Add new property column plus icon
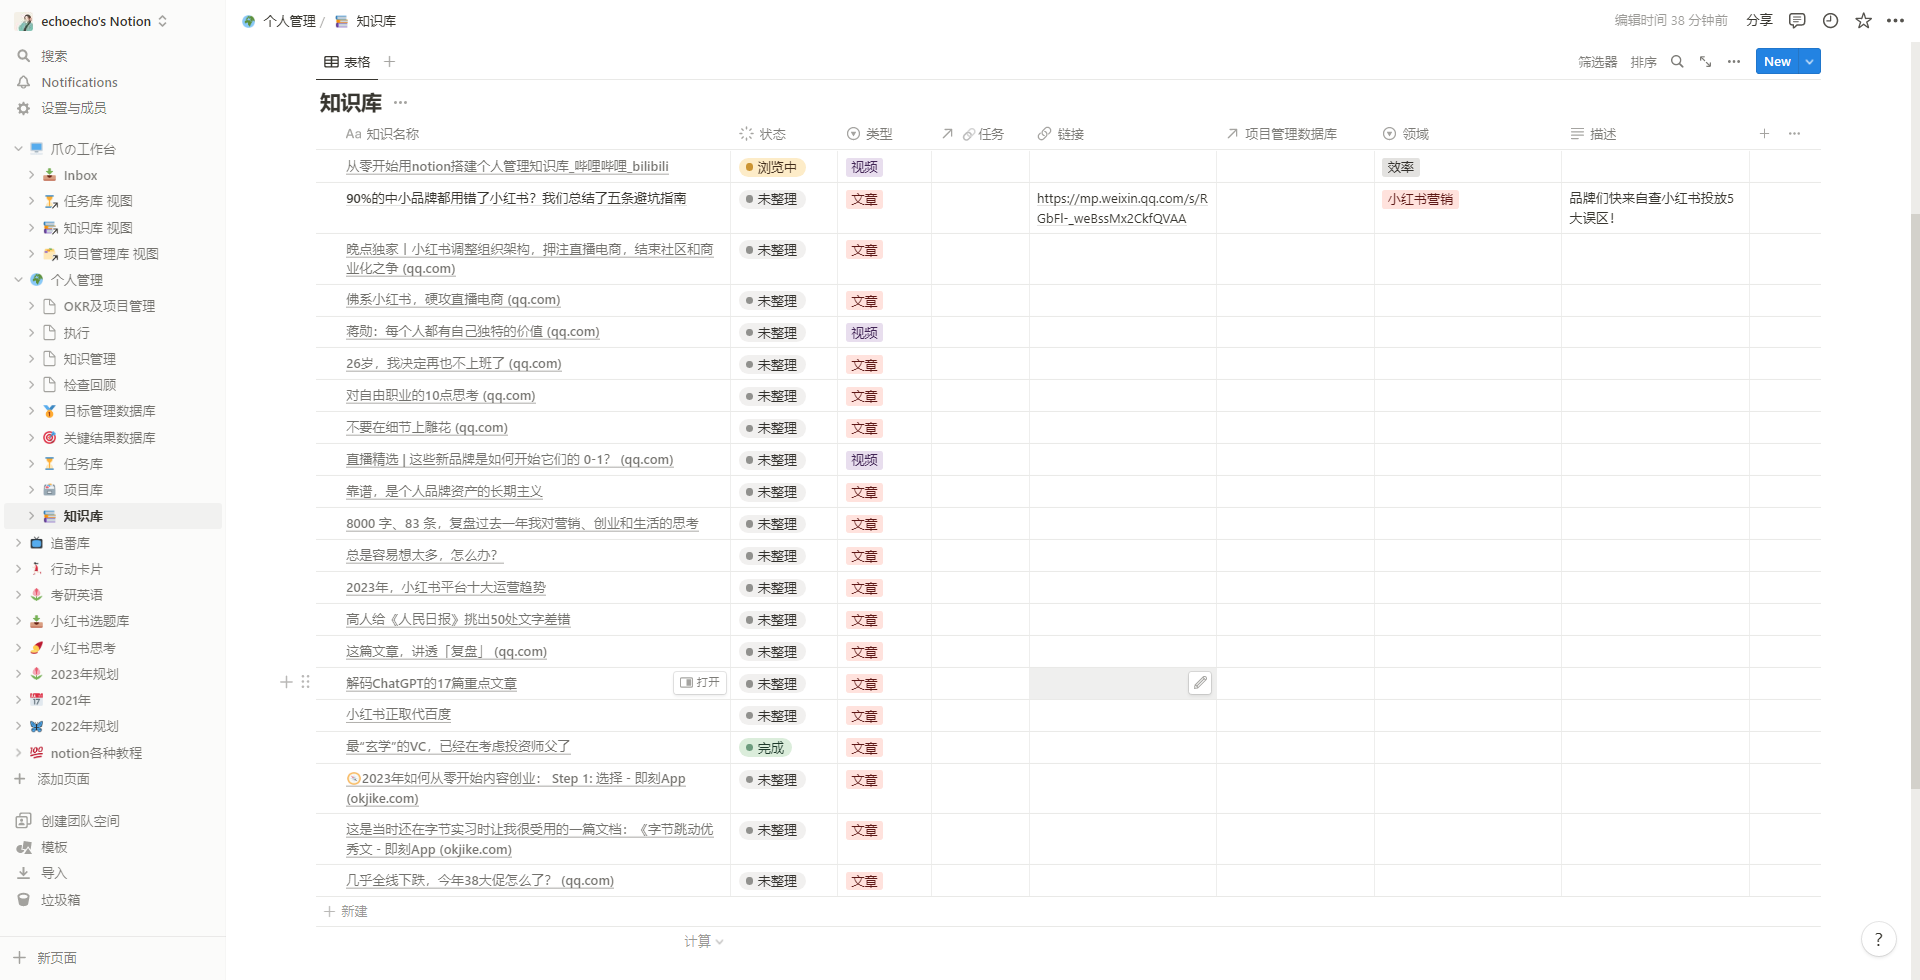The height and width of the screenshot is (980, 1920). click(x=1764, y=134)
